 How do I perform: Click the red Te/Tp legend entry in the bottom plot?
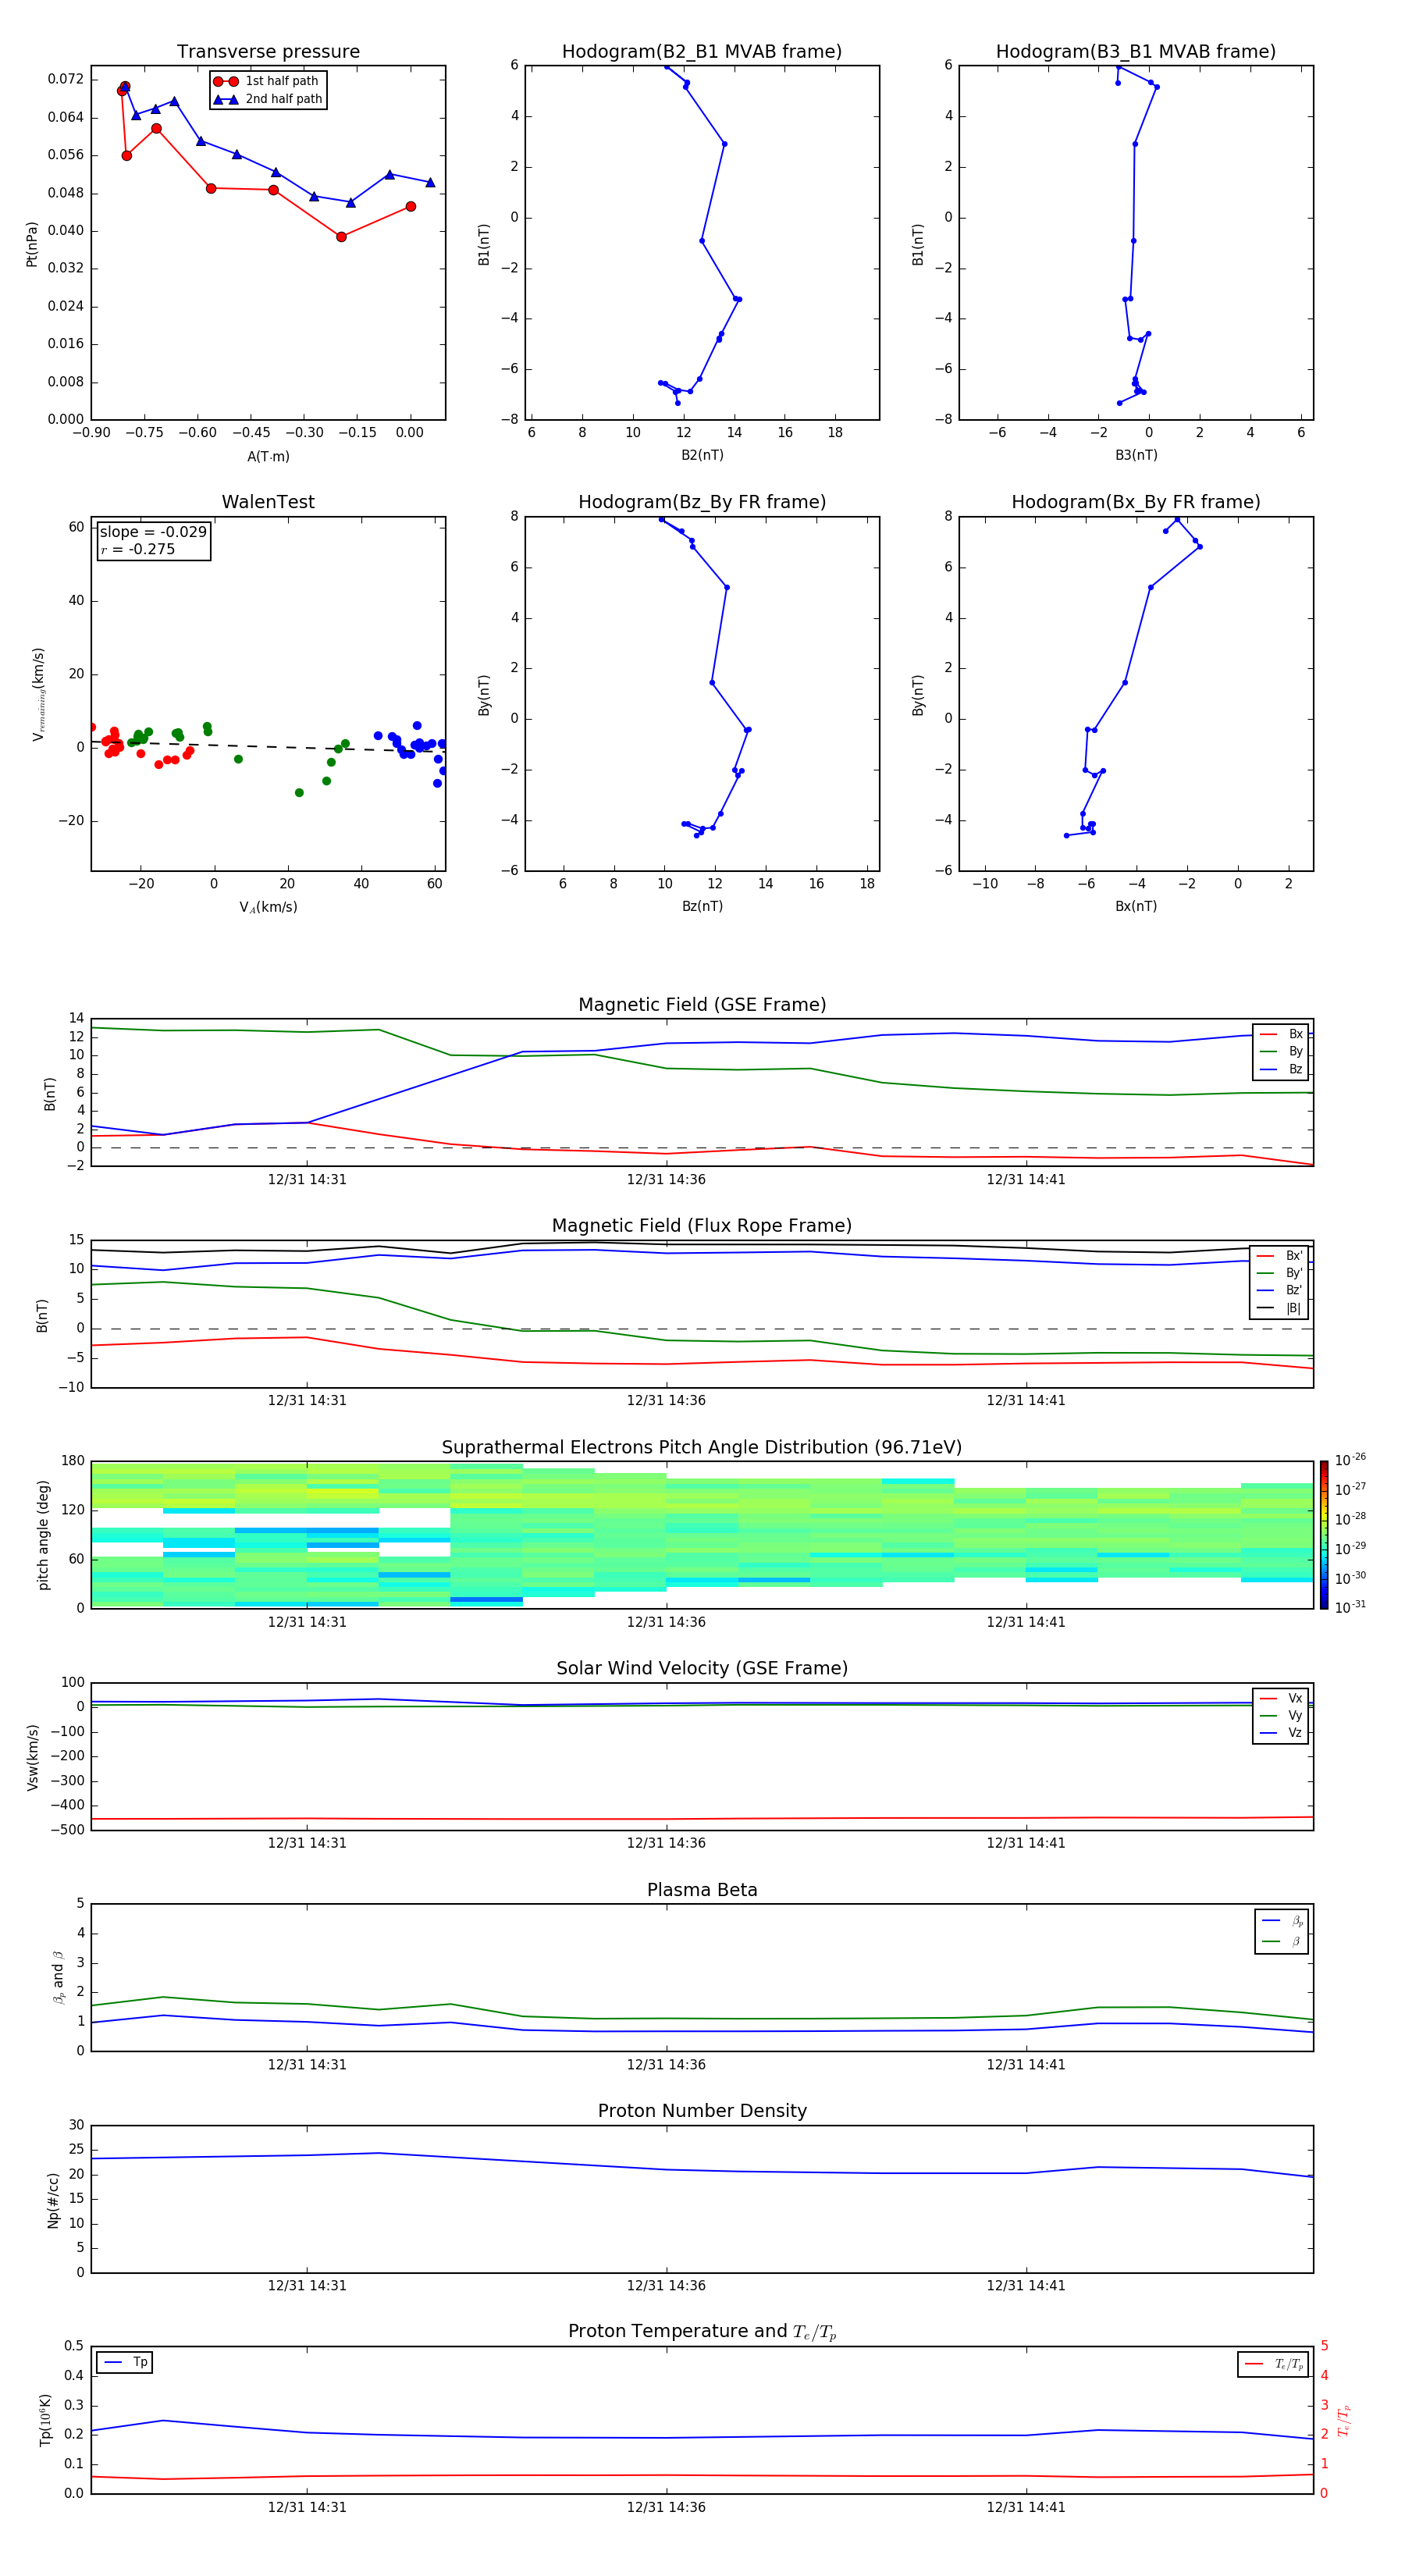pos(1272,2364)
